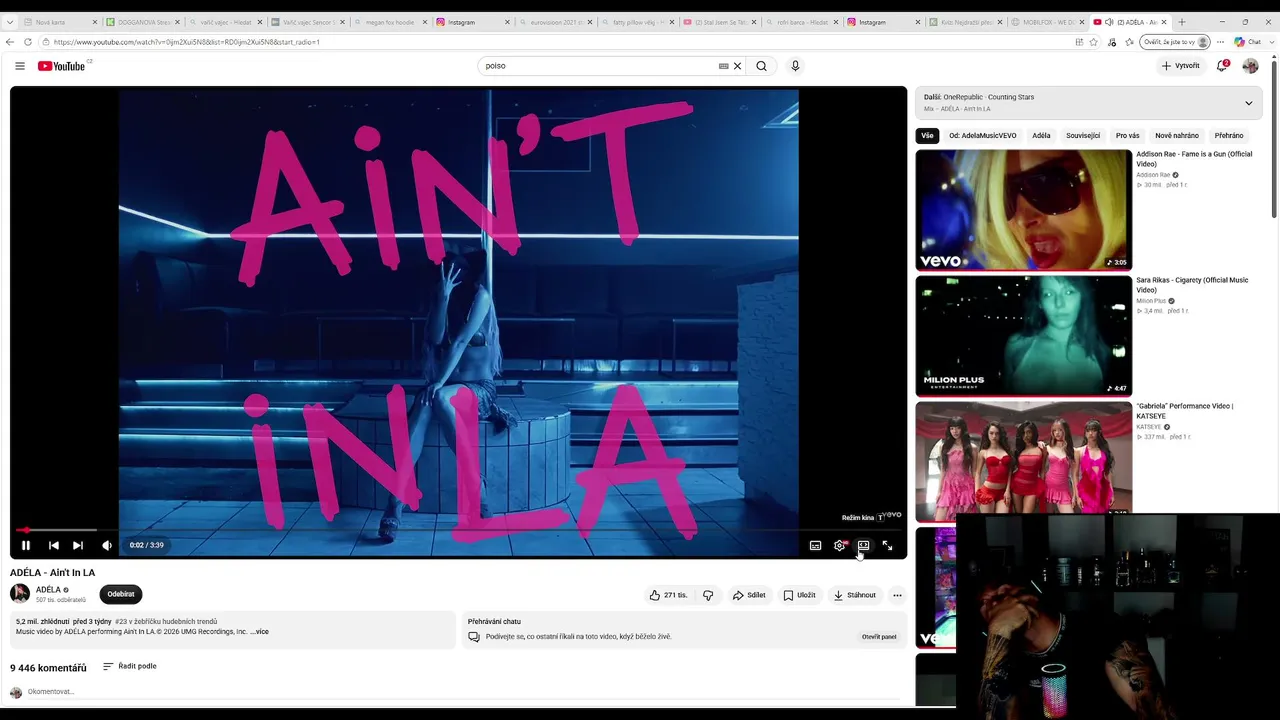The width and height of the screenshot is (1280, 720).
Task: Save the video with Uložit
Action: [x=799, y=595]
